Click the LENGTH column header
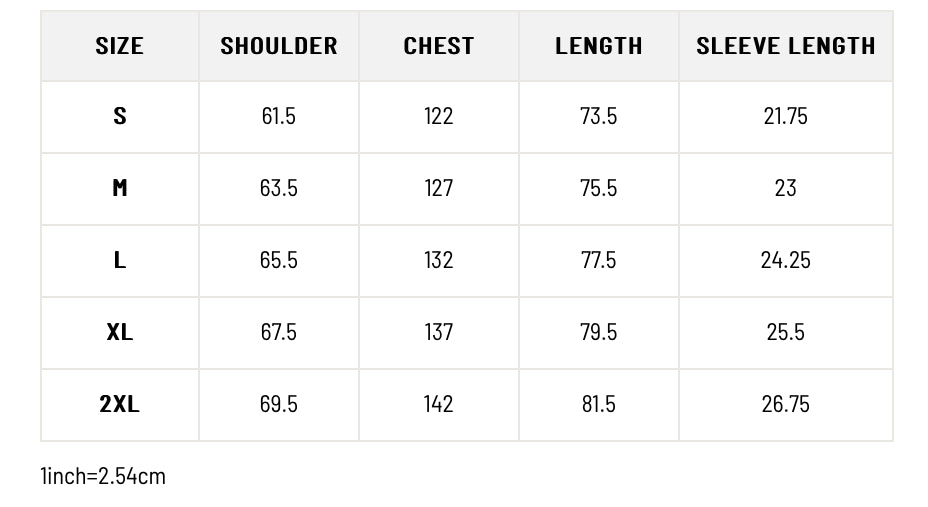 click(599, 46)
